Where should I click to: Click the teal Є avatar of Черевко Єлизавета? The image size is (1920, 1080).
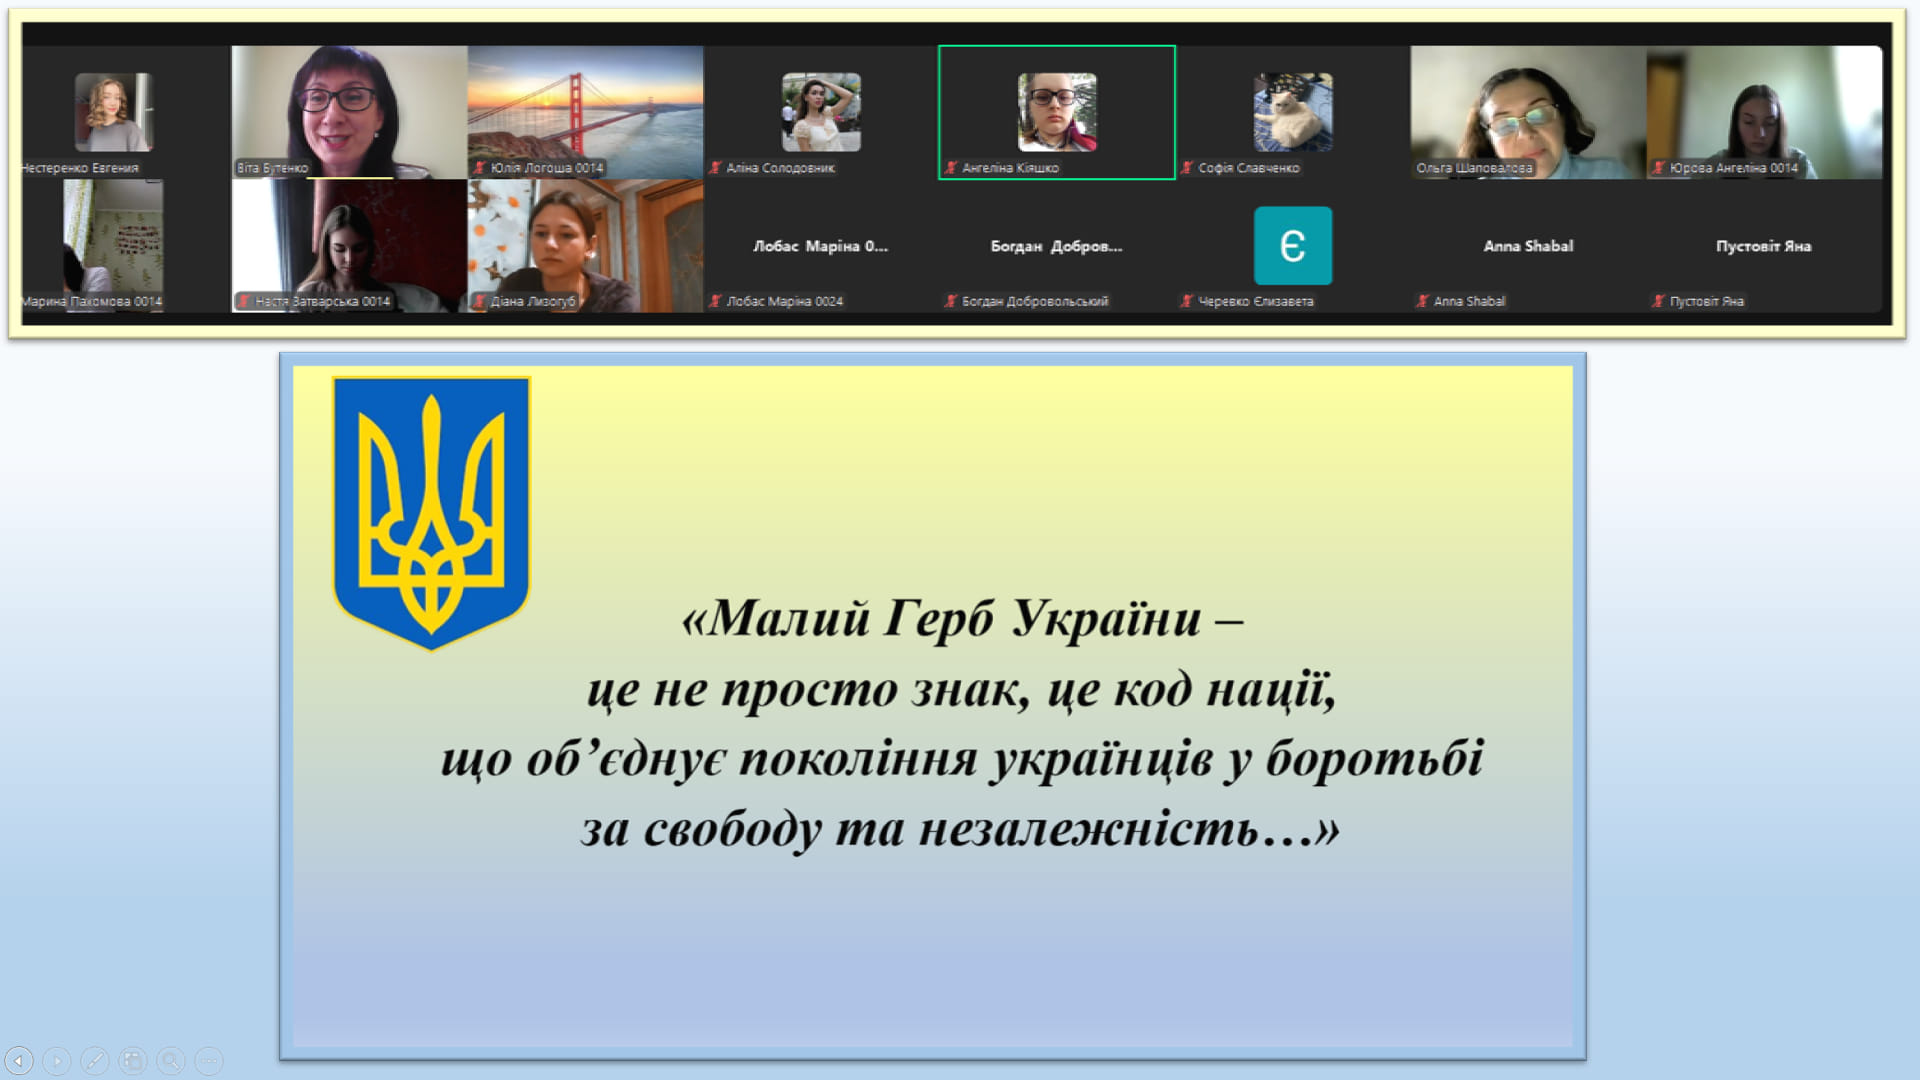[1293, 246]
